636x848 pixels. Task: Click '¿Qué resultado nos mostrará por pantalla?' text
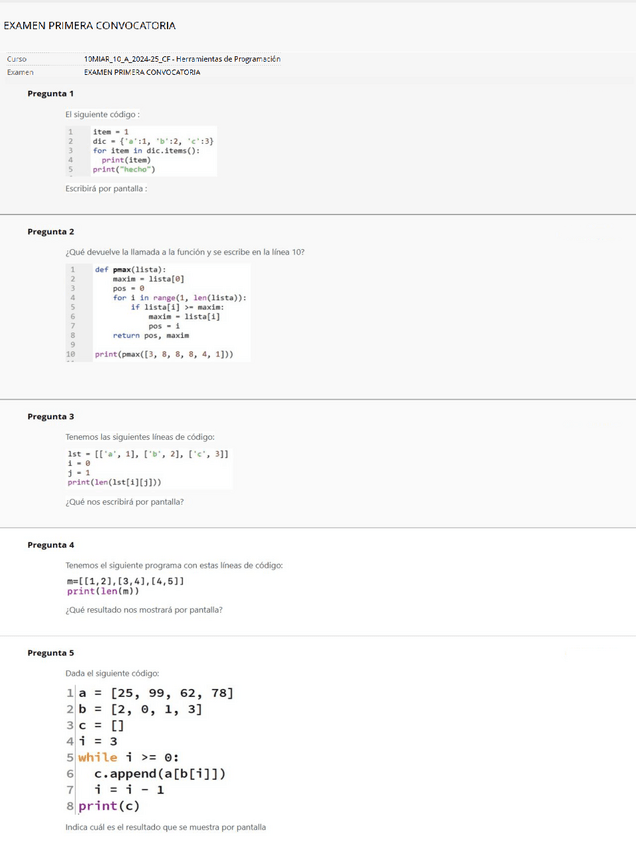coord(143,609)
